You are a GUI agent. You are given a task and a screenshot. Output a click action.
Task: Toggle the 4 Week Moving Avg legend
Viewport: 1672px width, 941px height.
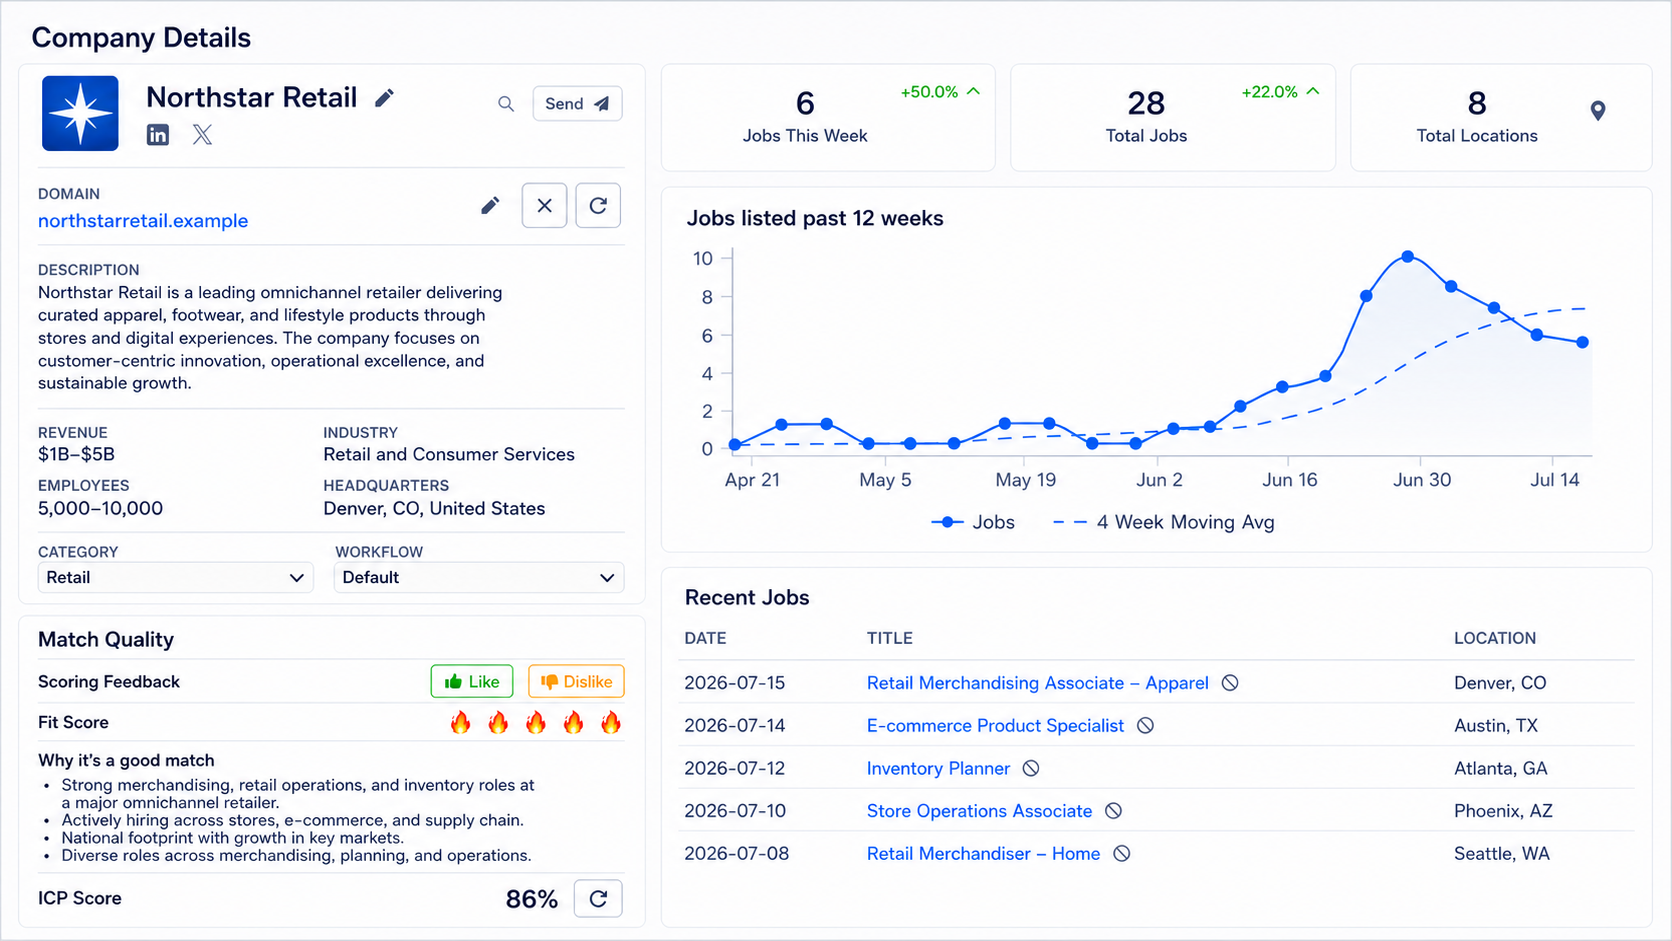[x=1164, y=523]
